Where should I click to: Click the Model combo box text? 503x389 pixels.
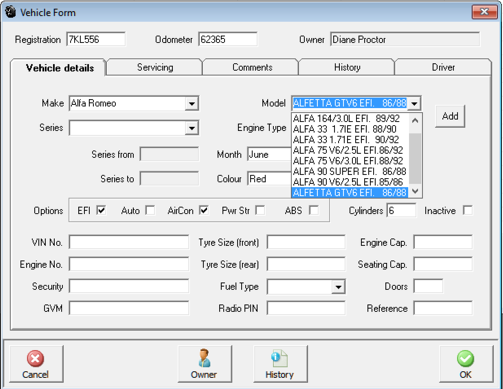350,103
